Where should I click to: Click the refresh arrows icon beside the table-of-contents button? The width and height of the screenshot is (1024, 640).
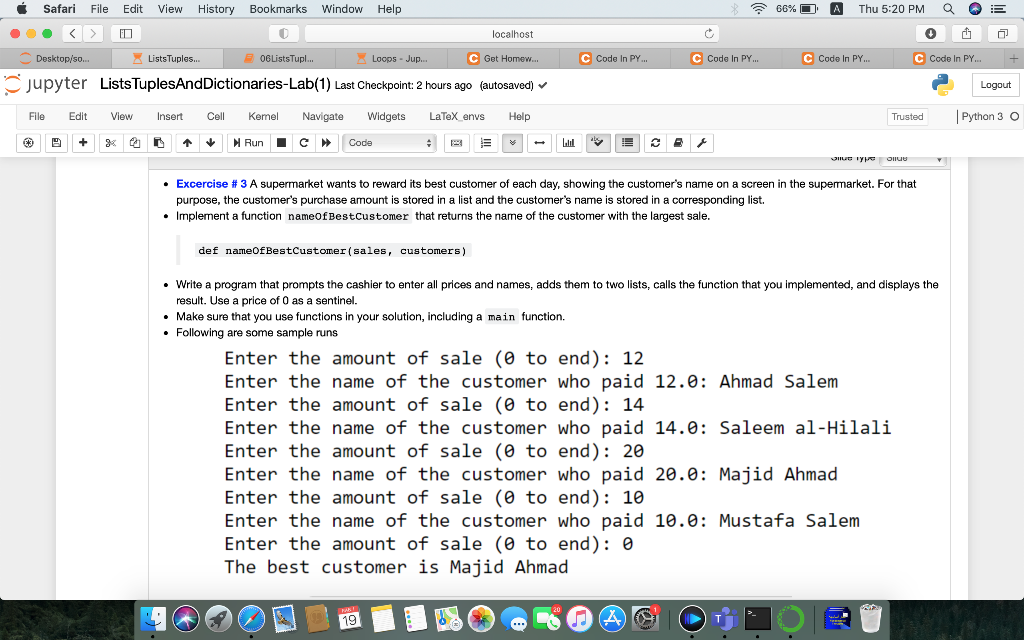[x=655, y=142]
